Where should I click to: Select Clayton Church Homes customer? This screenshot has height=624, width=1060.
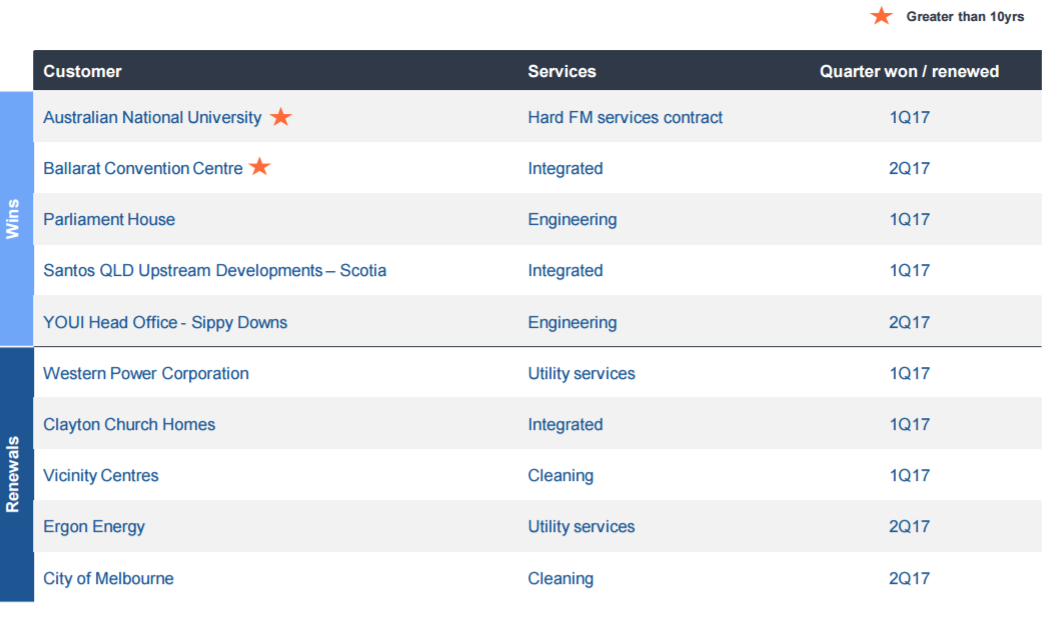129,424
